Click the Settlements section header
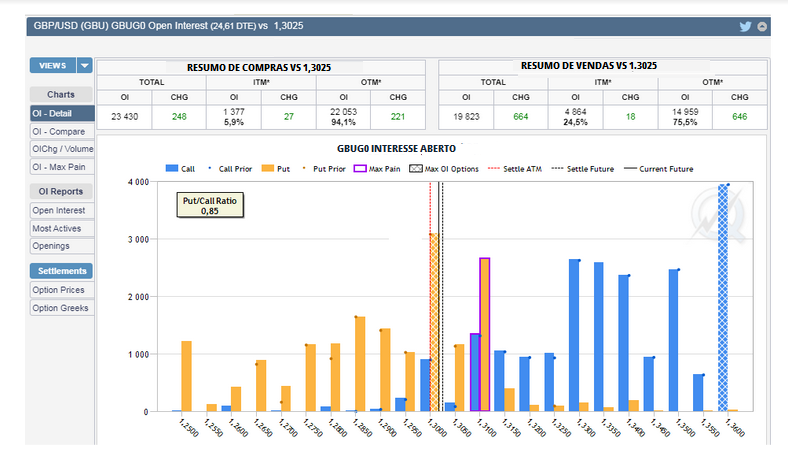This screenshot has width=788, height=456. [61, 271]
